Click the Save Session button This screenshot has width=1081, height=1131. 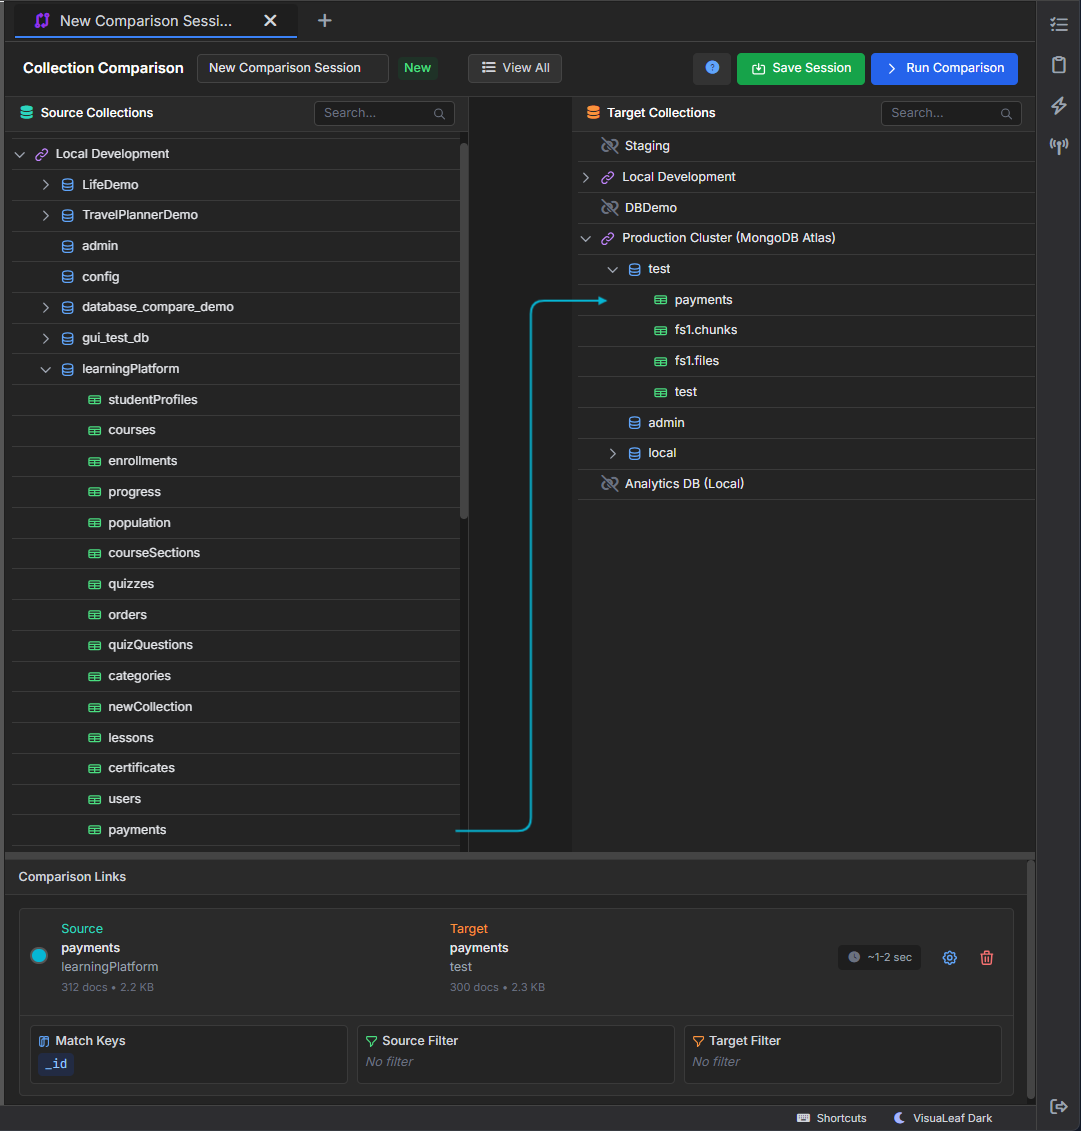[800, 69]
